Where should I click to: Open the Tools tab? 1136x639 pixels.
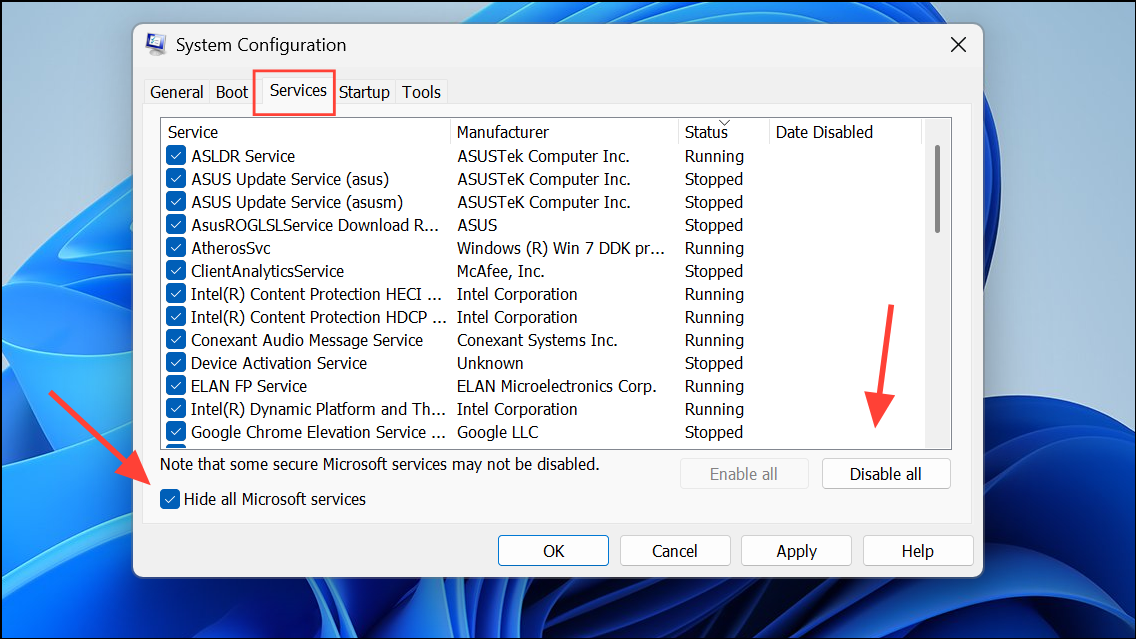pyautogui.click(x=421, y=91)
